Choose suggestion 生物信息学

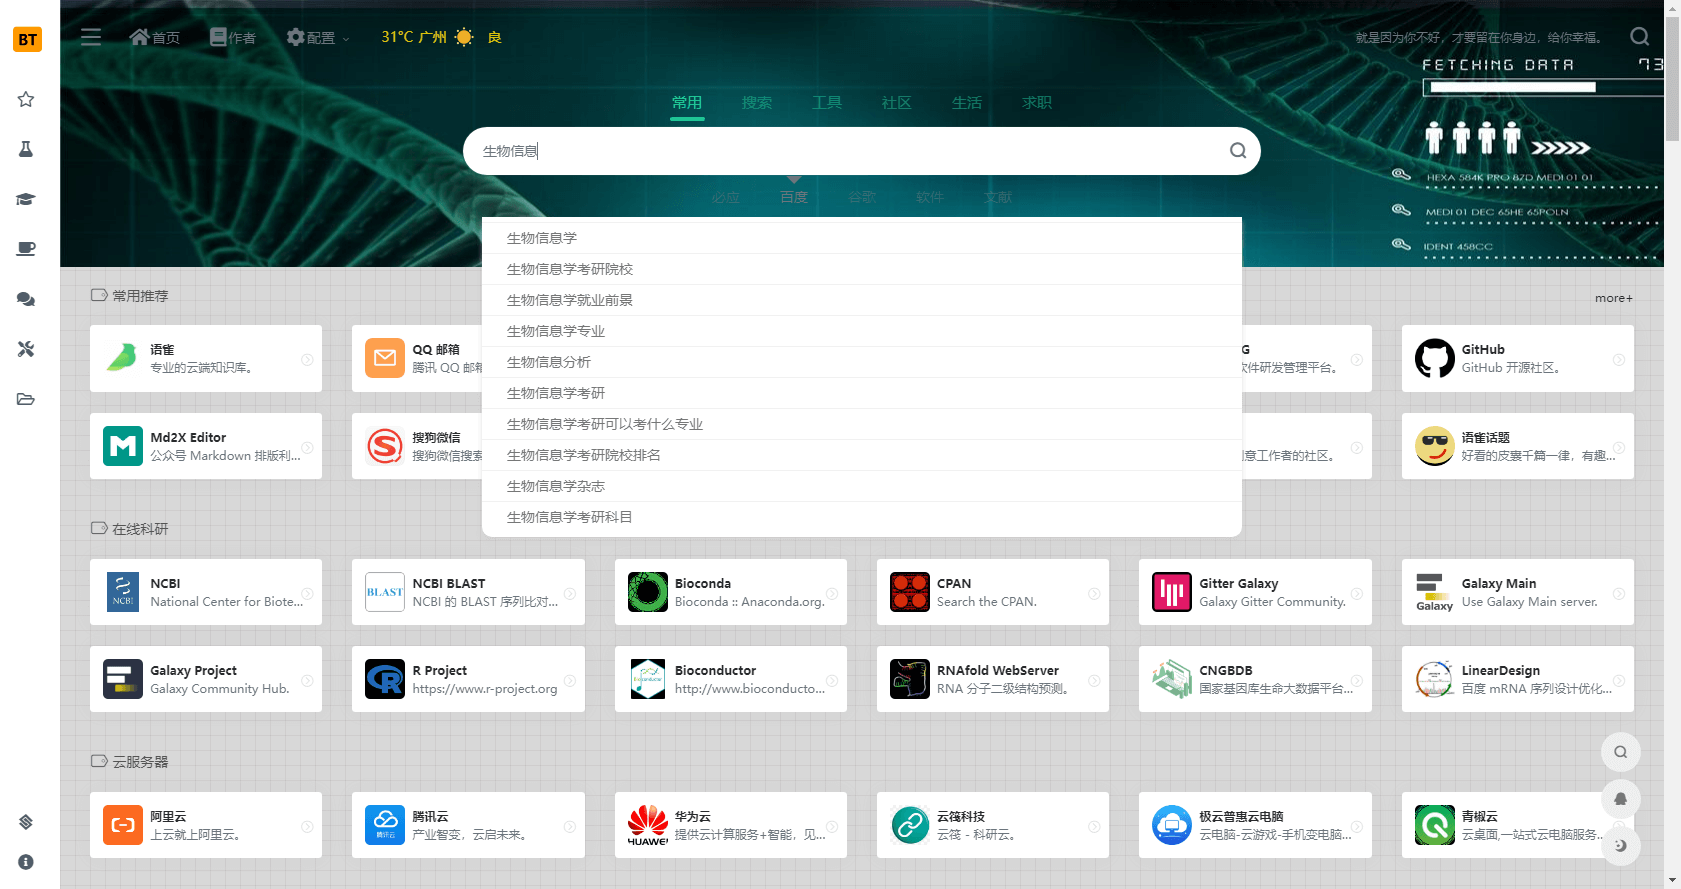click(862, 238)
